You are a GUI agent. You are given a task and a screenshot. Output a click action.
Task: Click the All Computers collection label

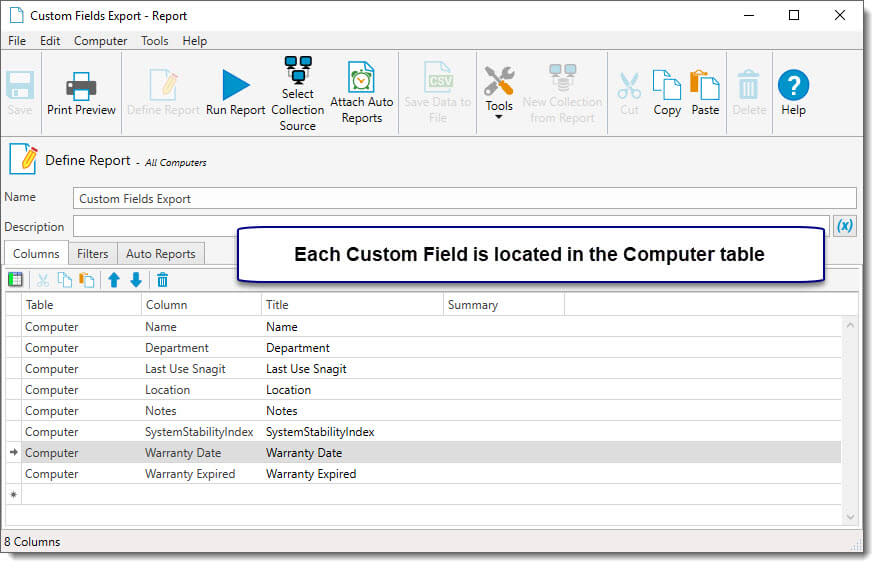click(175, 163)
